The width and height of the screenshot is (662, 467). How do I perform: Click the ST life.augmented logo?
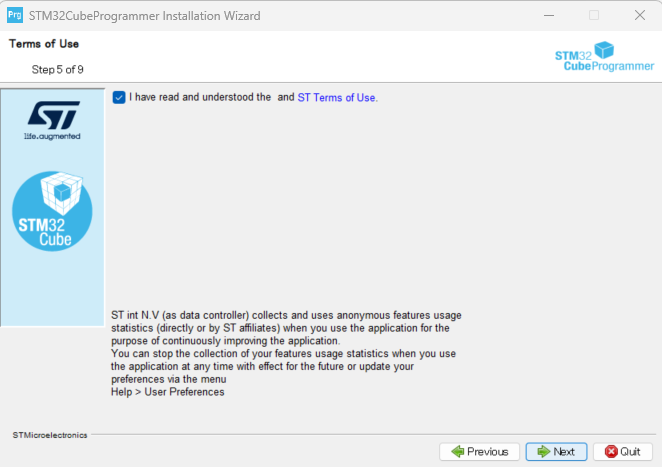pos(52,119)
